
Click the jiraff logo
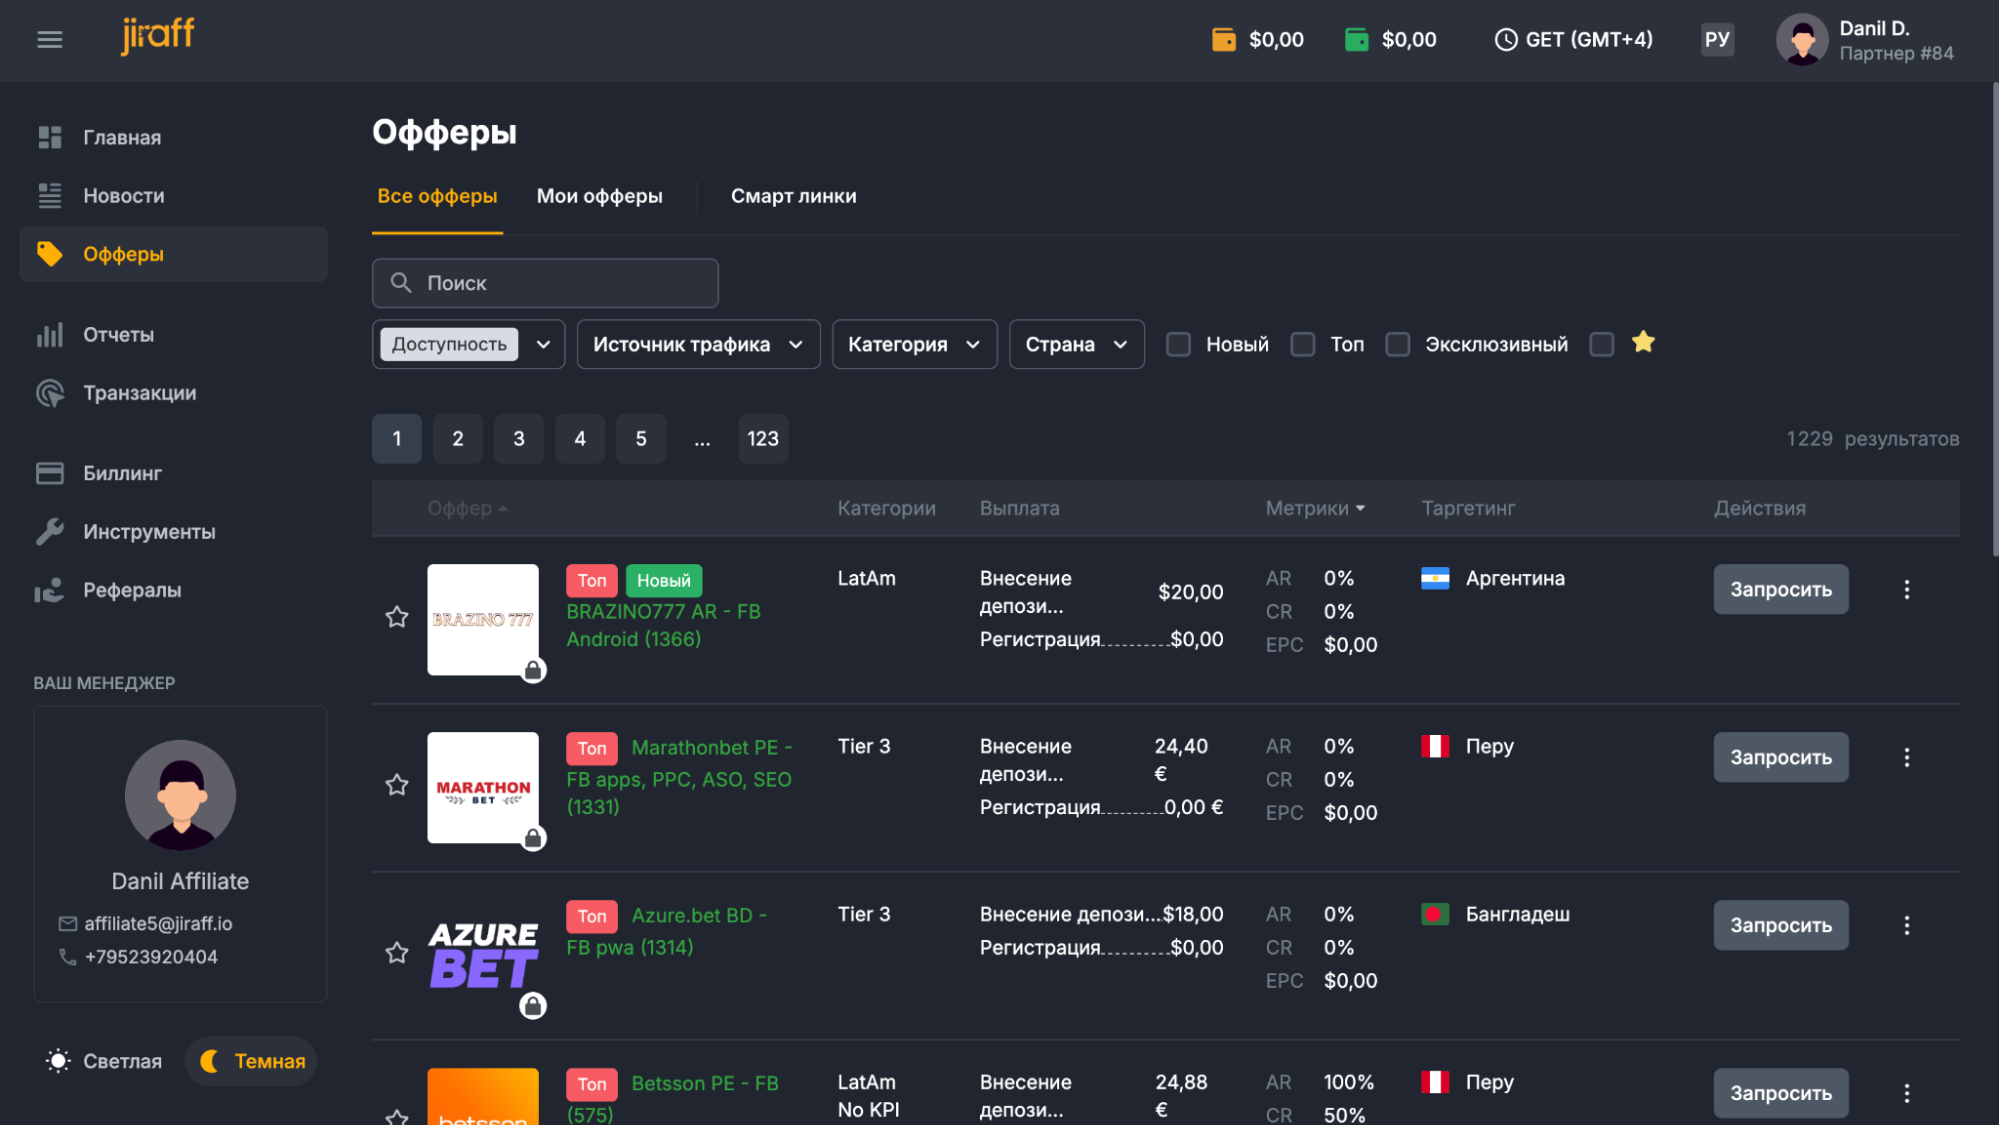pos(157,36)
